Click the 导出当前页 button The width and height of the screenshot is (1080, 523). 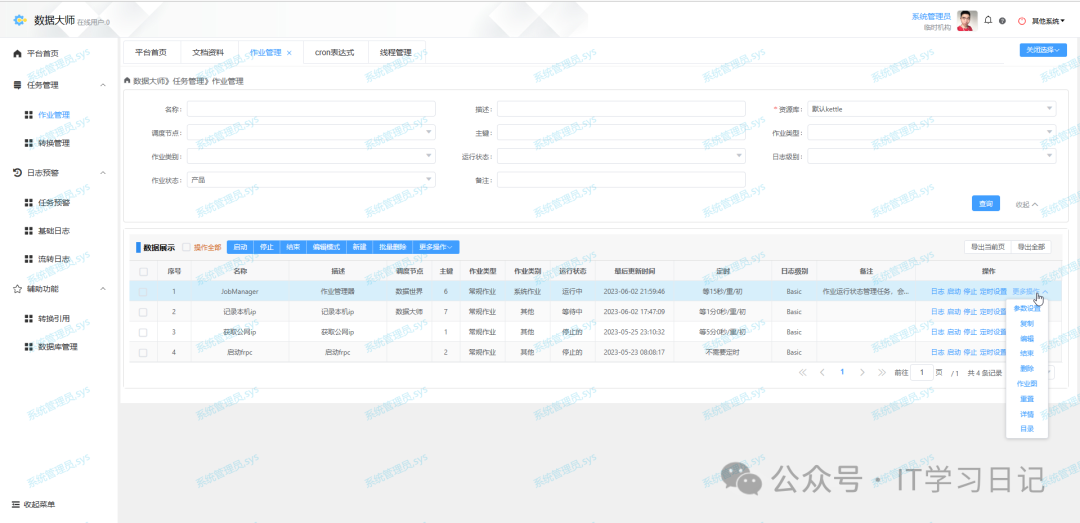[988, 247]
